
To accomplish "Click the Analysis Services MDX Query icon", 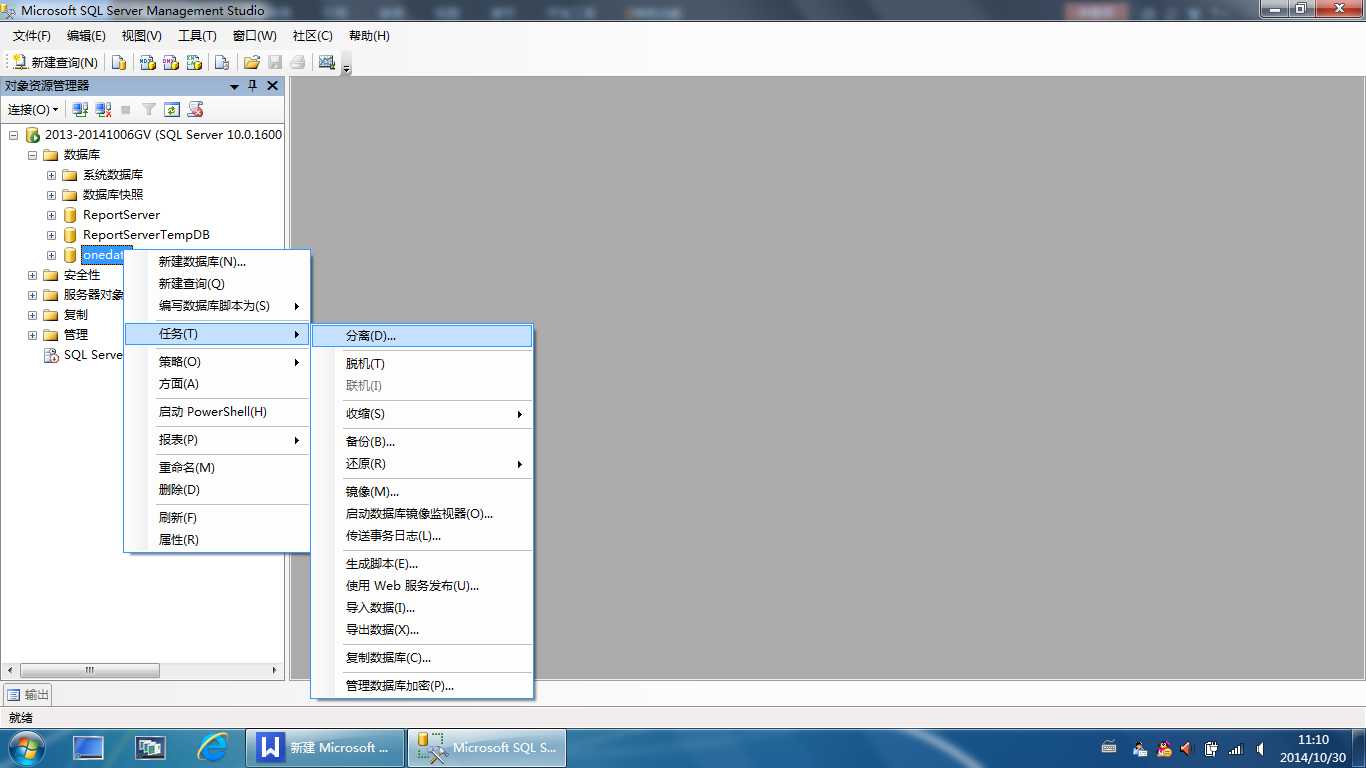I will tap(147, 62).
